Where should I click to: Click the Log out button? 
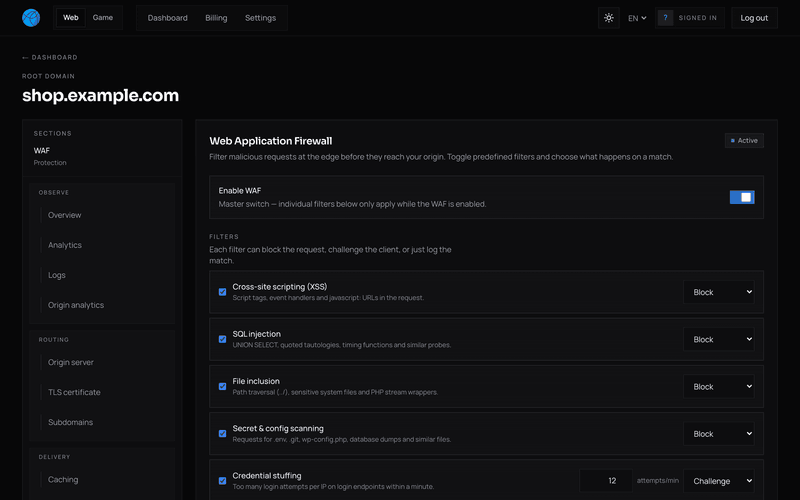[x=754, y=18]
